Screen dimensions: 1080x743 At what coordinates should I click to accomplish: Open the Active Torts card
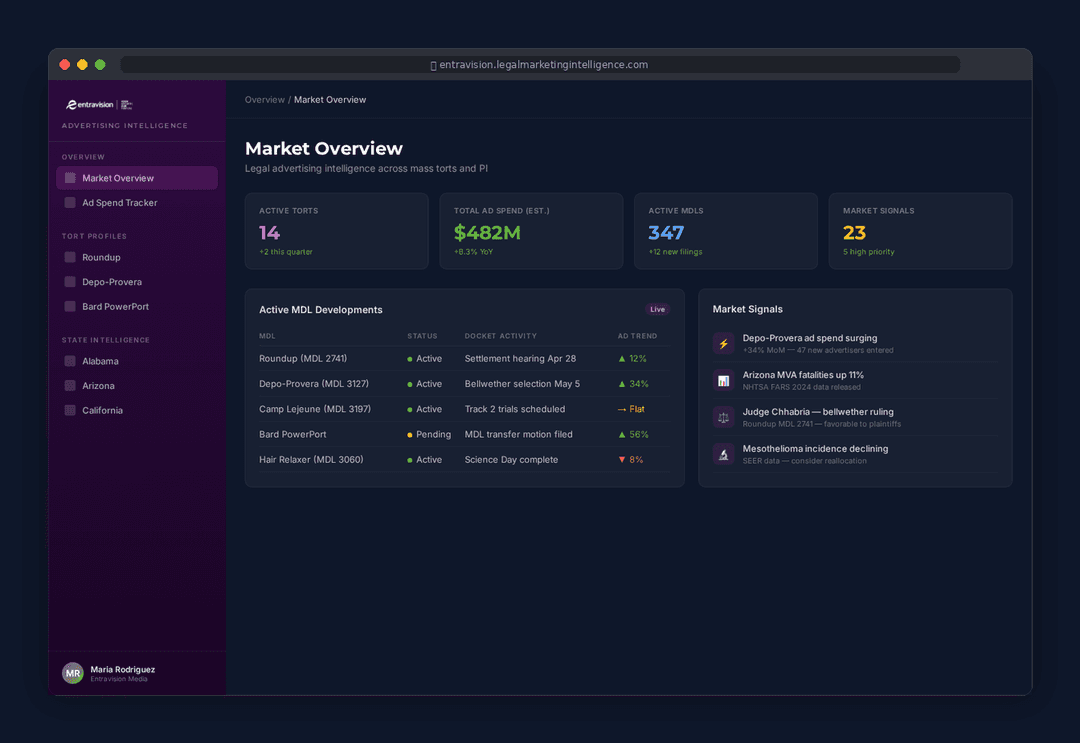tap(337, 231)
